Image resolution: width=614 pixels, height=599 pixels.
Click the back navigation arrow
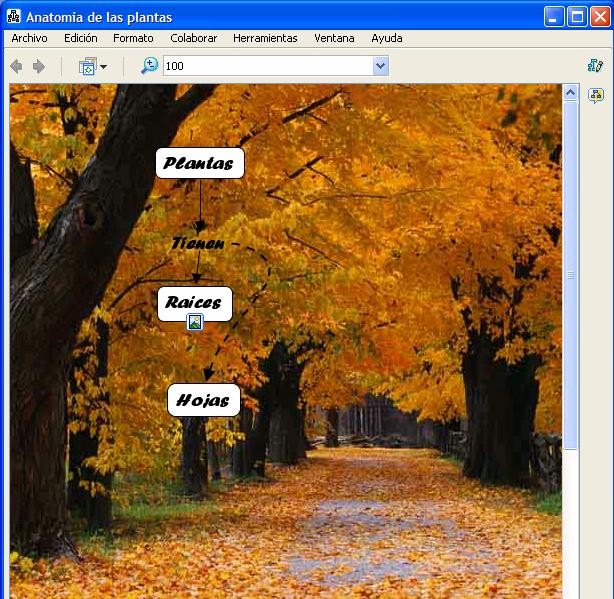pos(16,66)
